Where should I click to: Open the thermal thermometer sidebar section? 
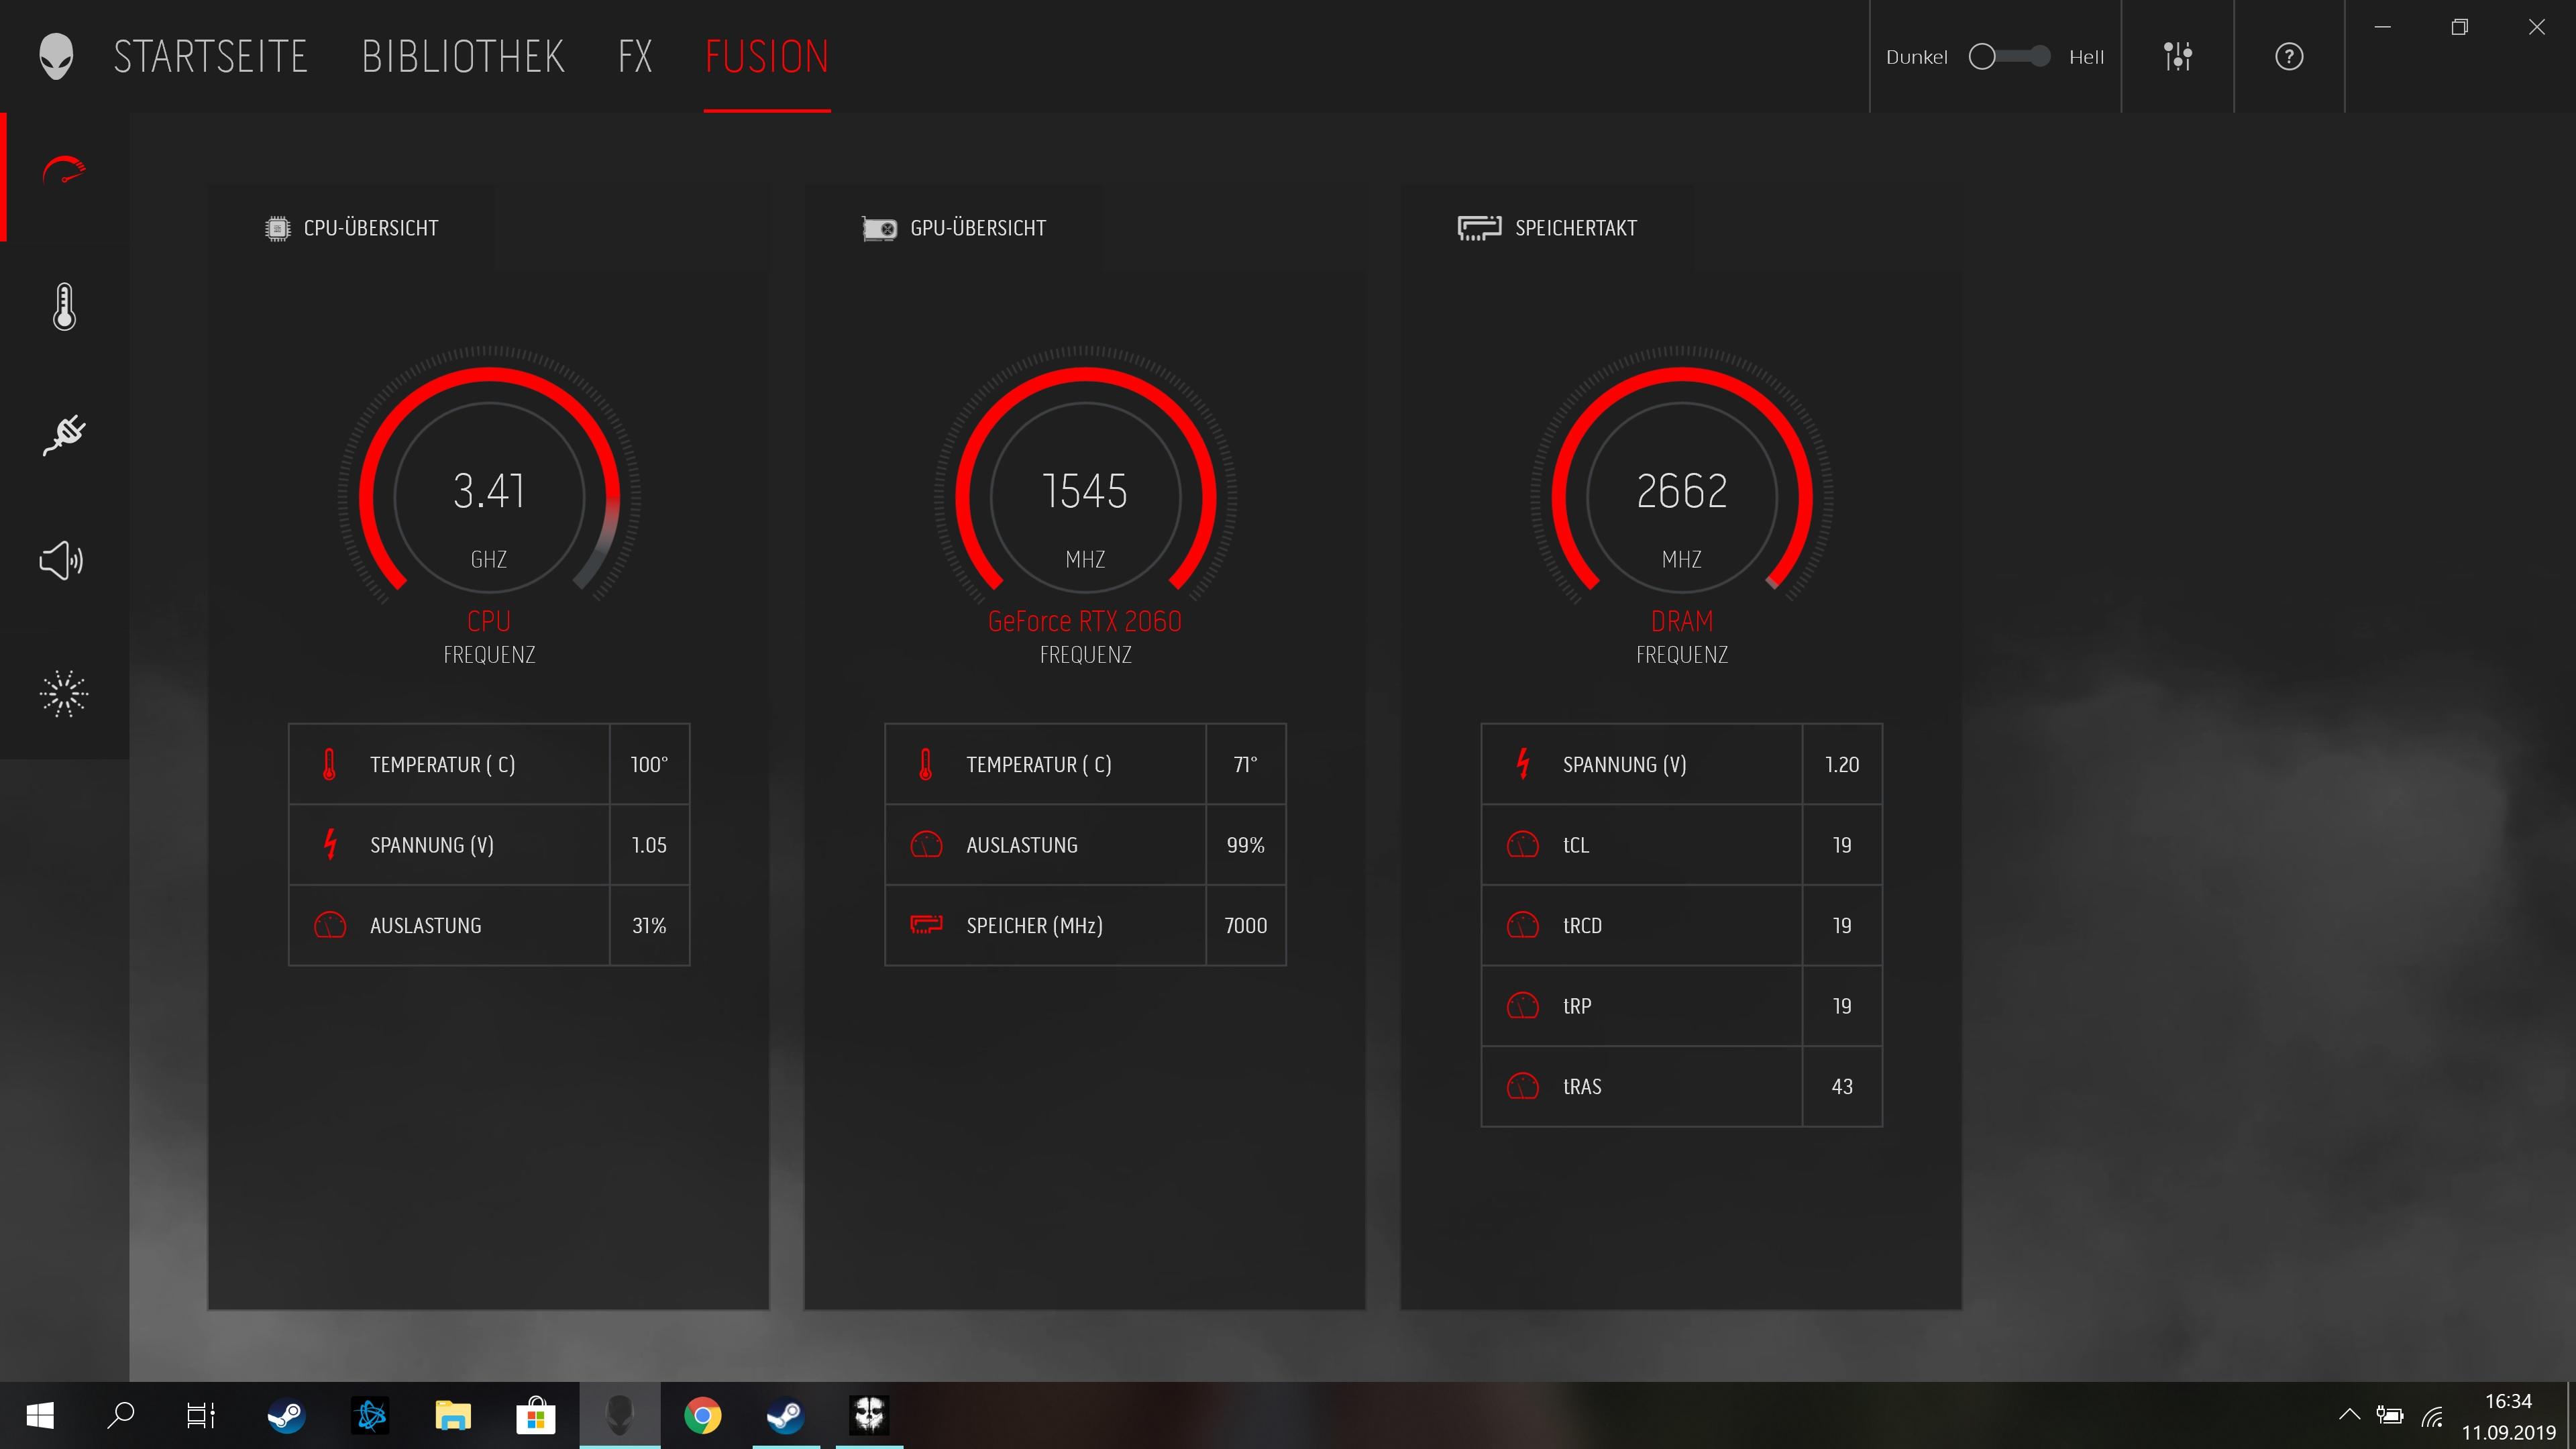tap(64, 307)
